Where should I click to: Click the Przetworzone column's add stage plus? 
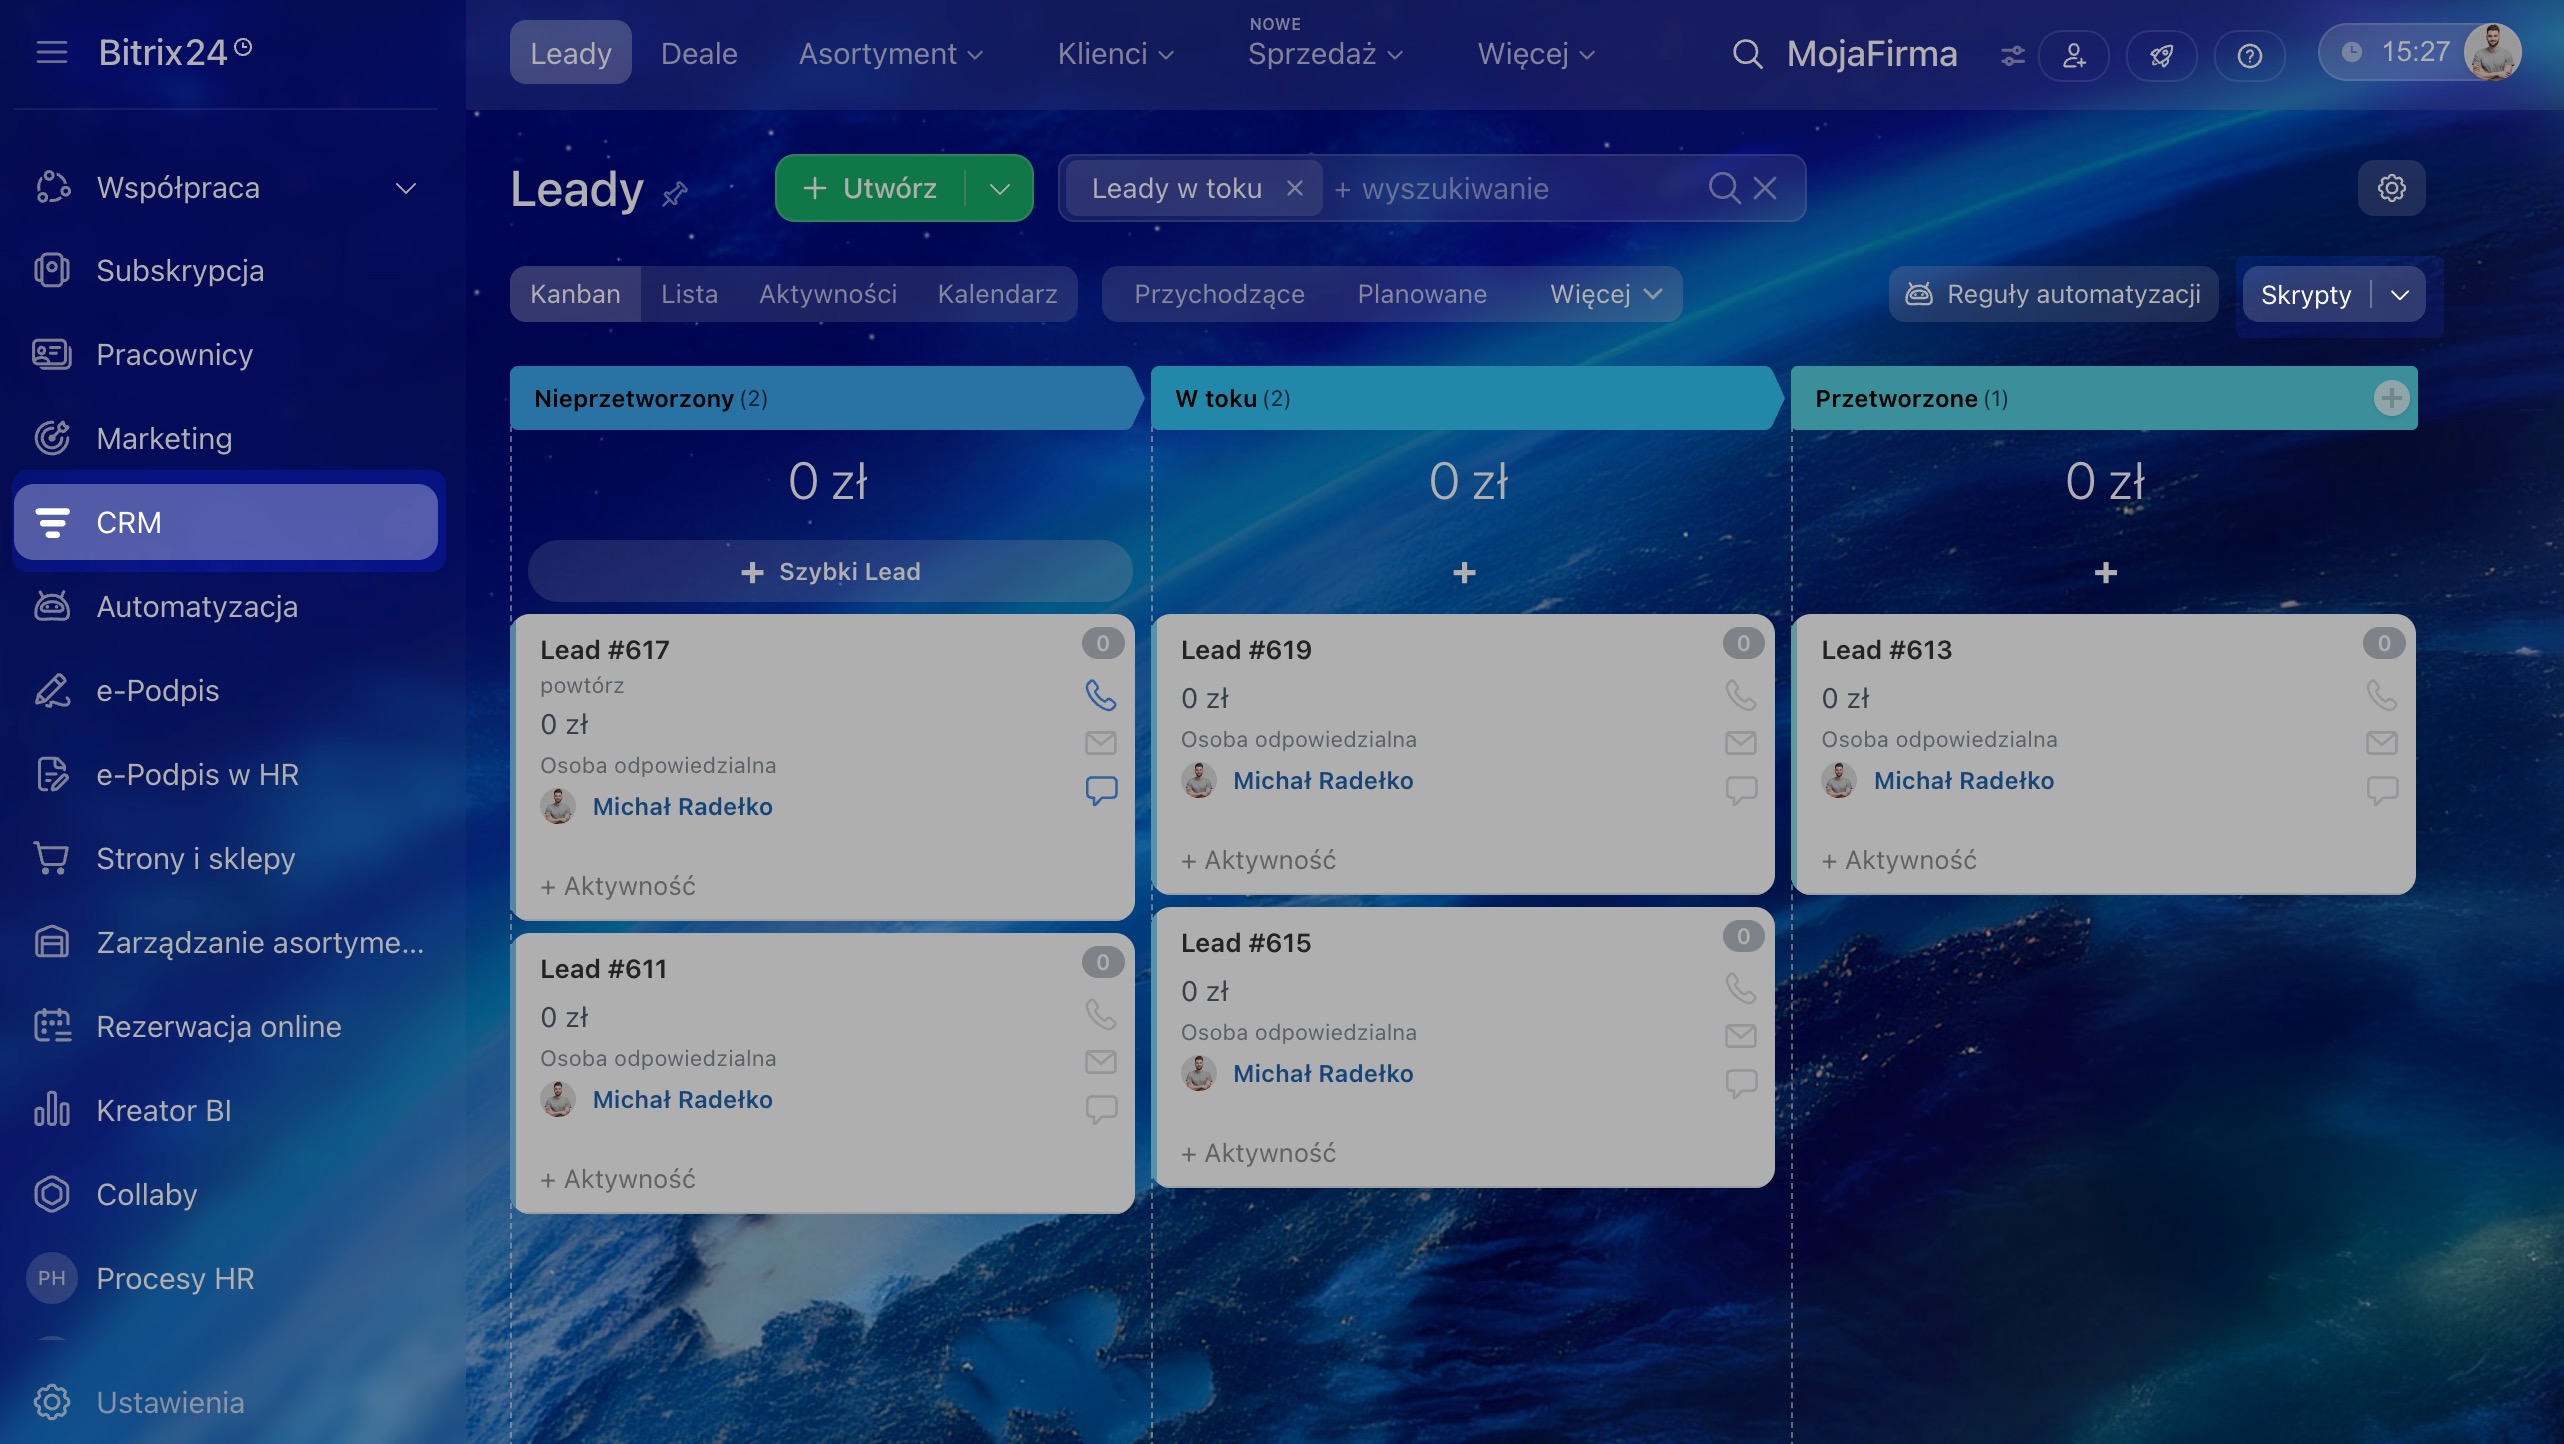tap(2391, 398)
